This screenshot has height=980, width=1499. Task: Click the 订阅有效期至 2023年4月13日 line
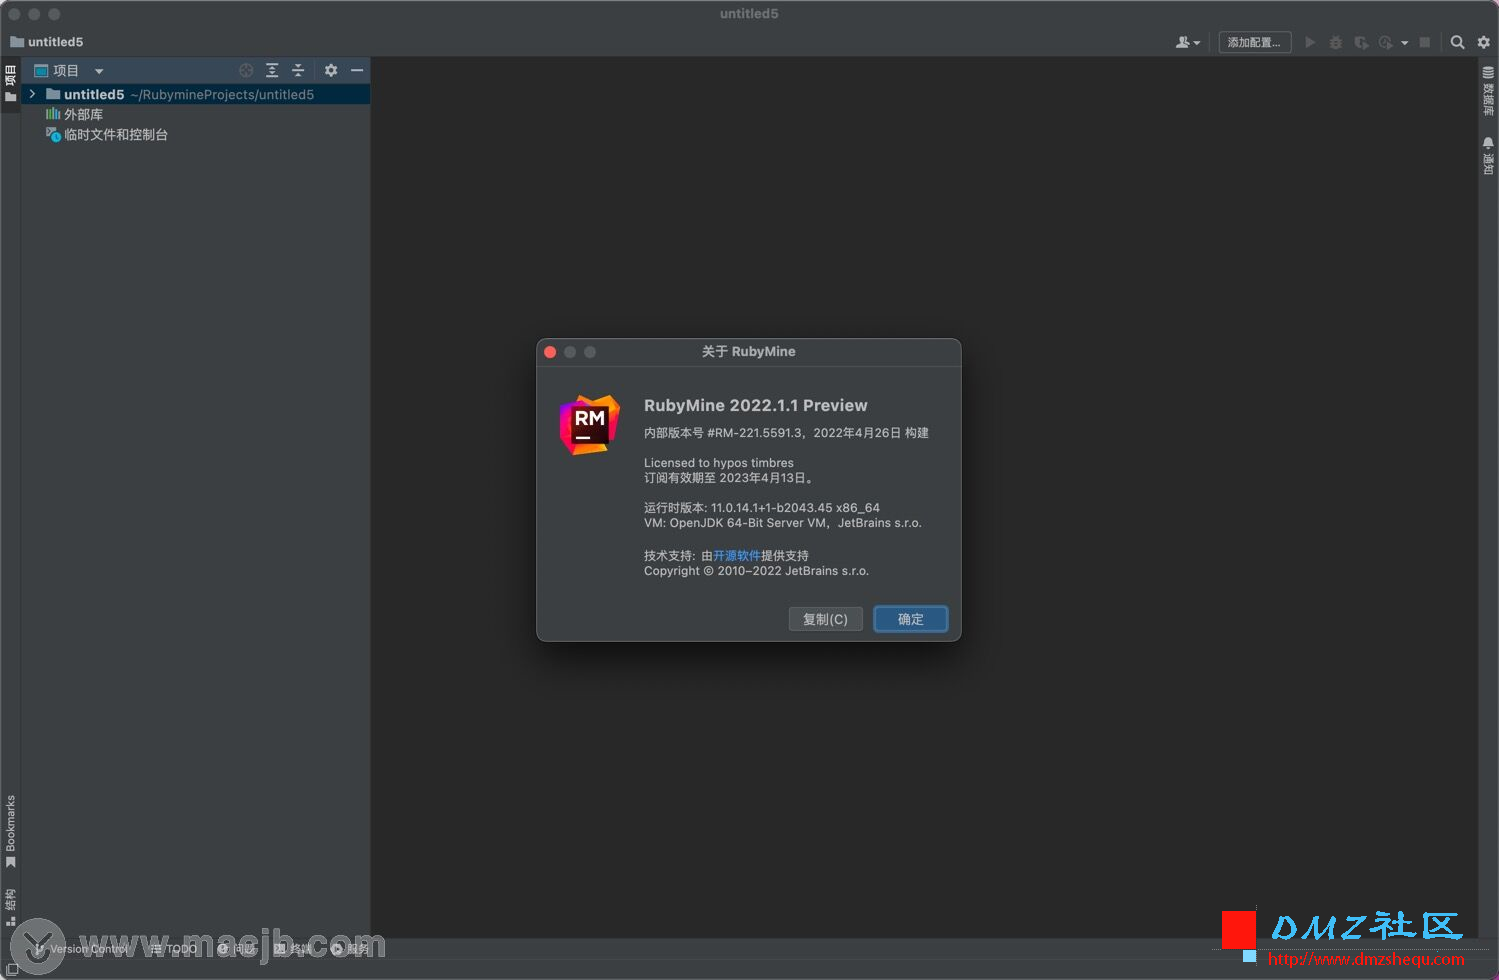click(730, 478)
